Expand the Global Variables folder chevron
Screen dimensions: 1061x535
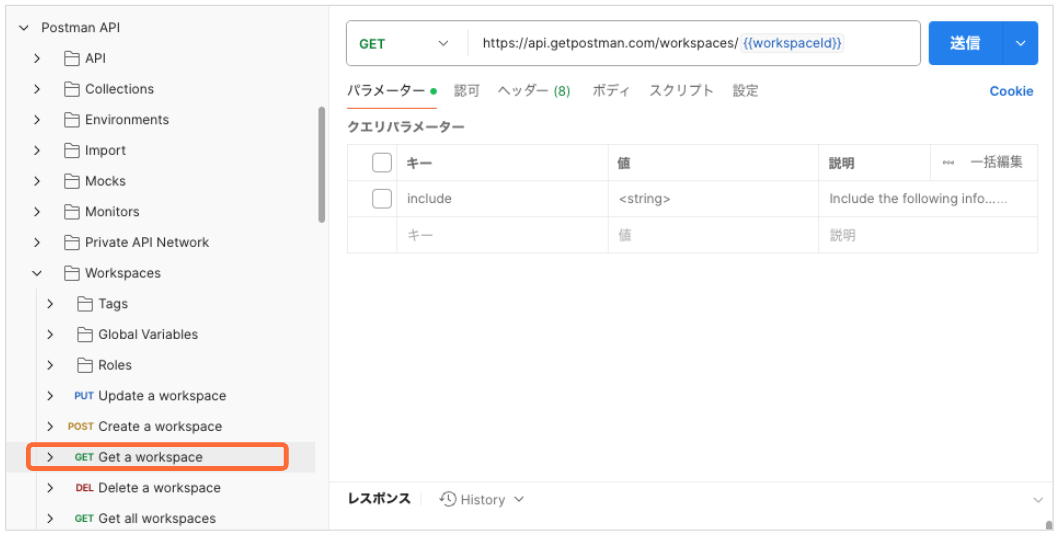pyautogui.click(x=50, y=334)
